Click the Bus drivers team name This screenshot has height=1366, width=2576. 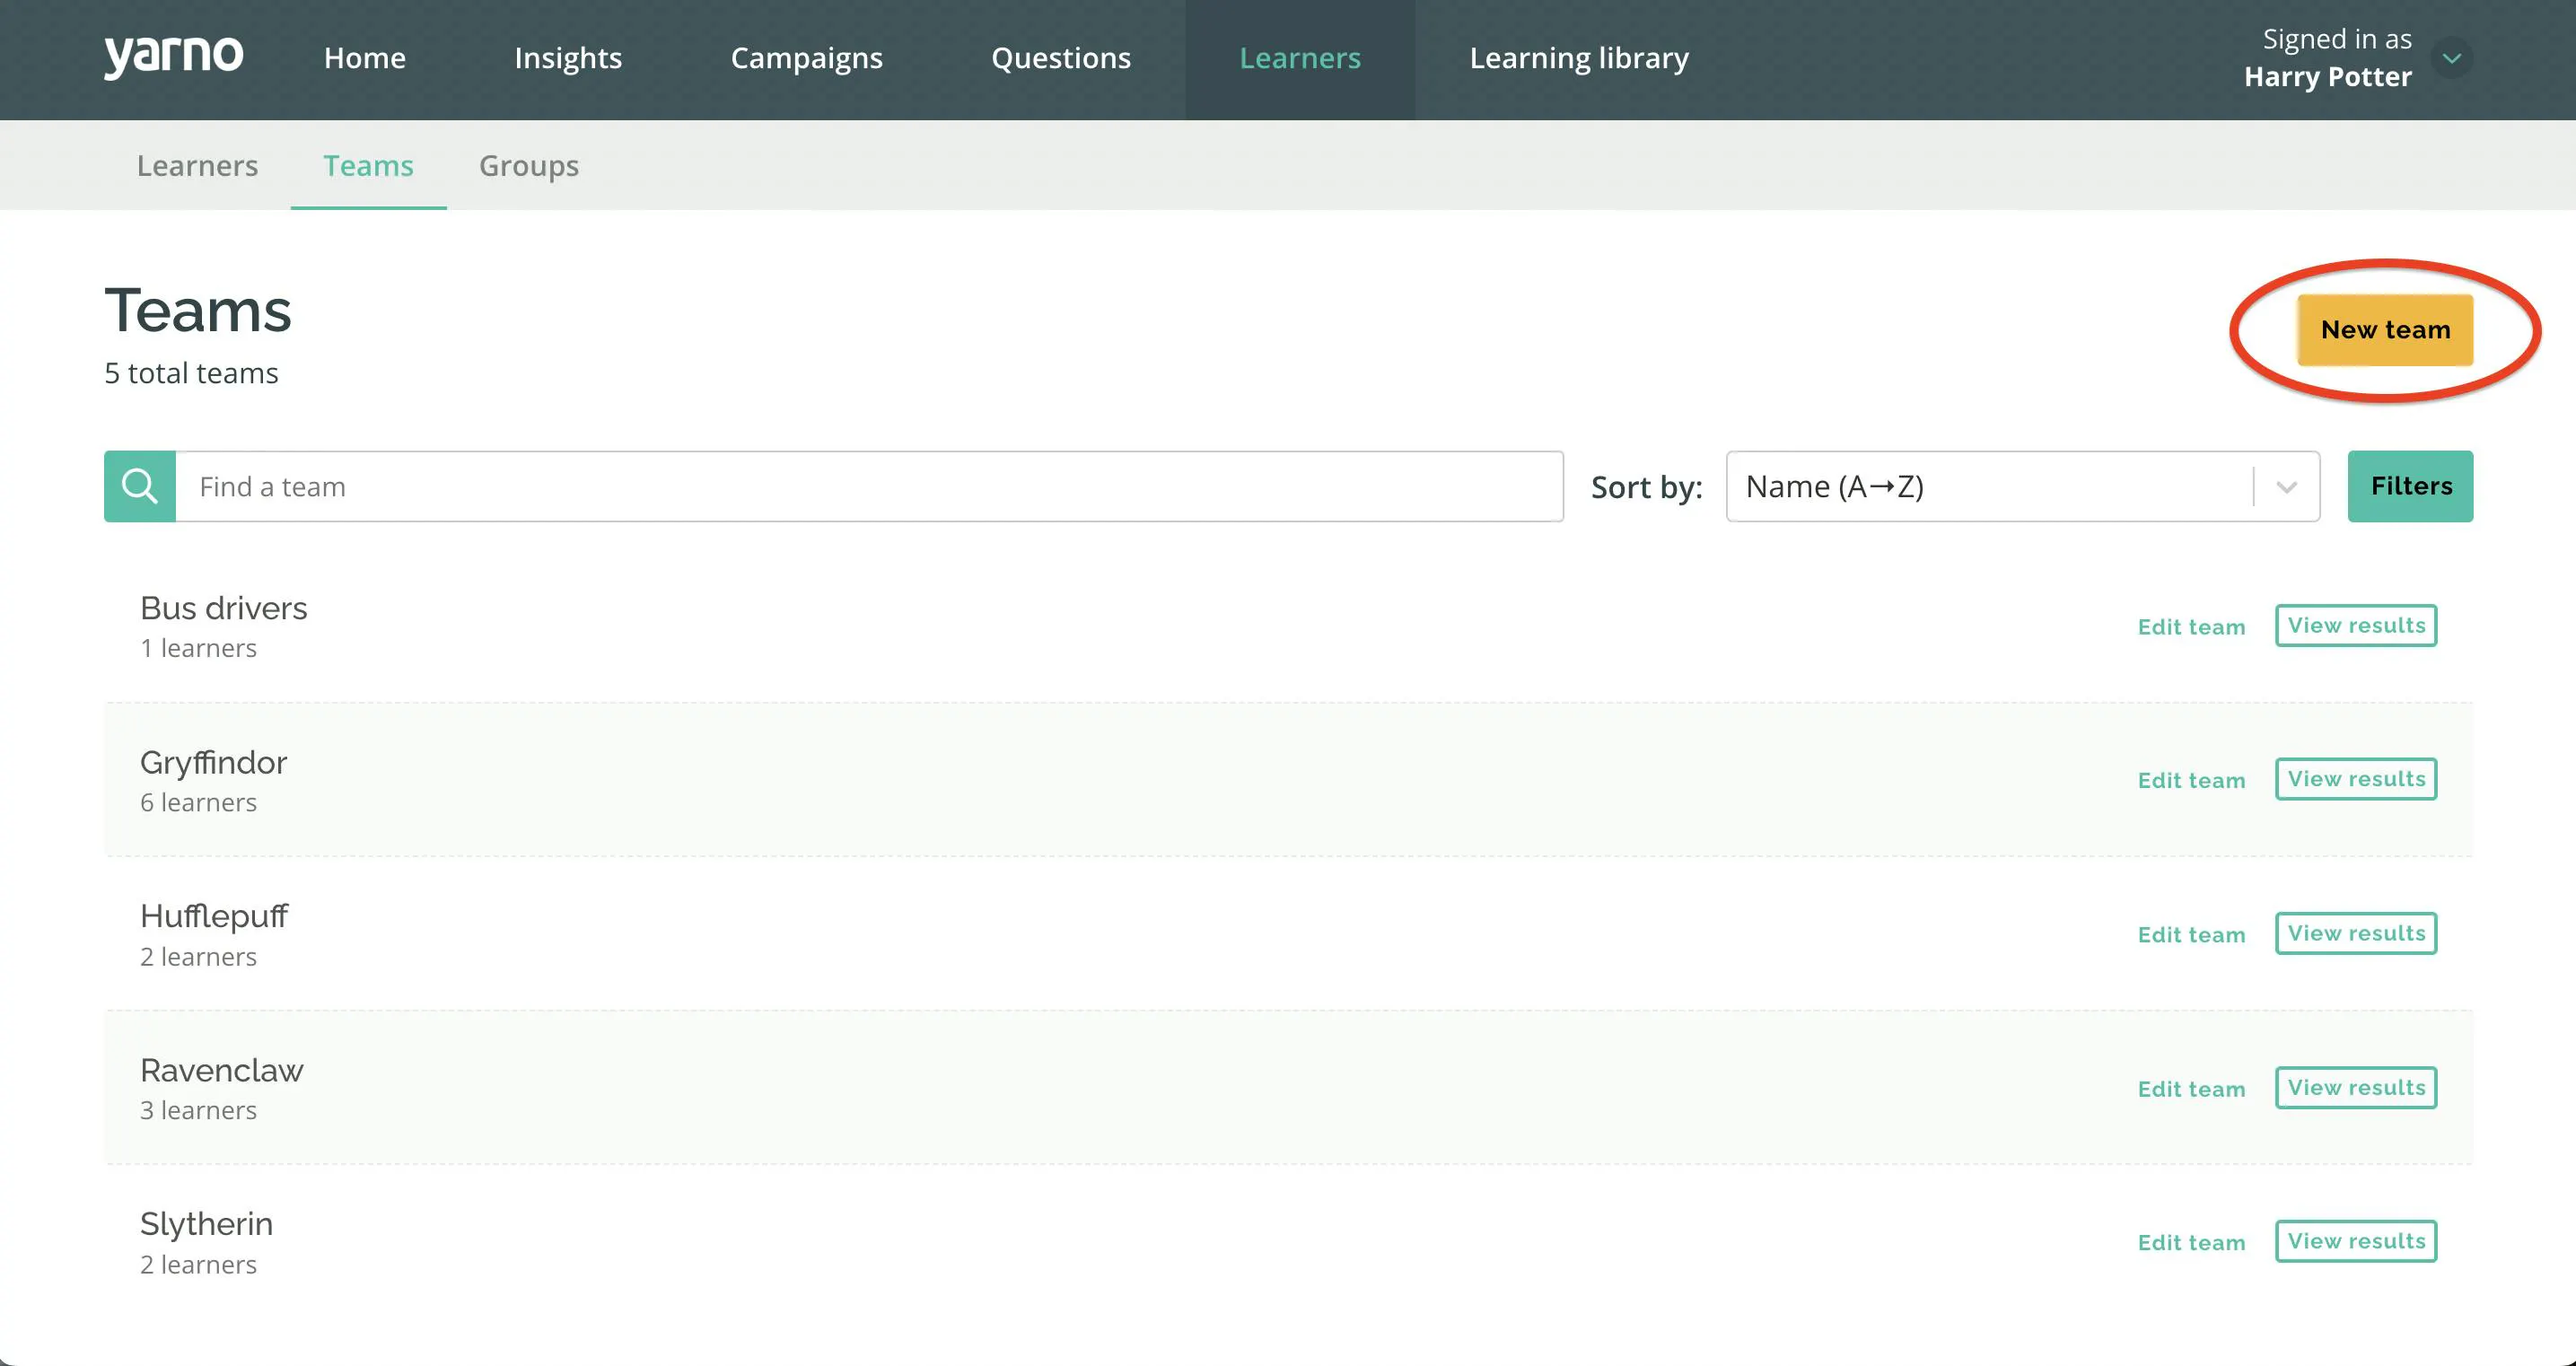pyautogui.click(x=223, y=608)
